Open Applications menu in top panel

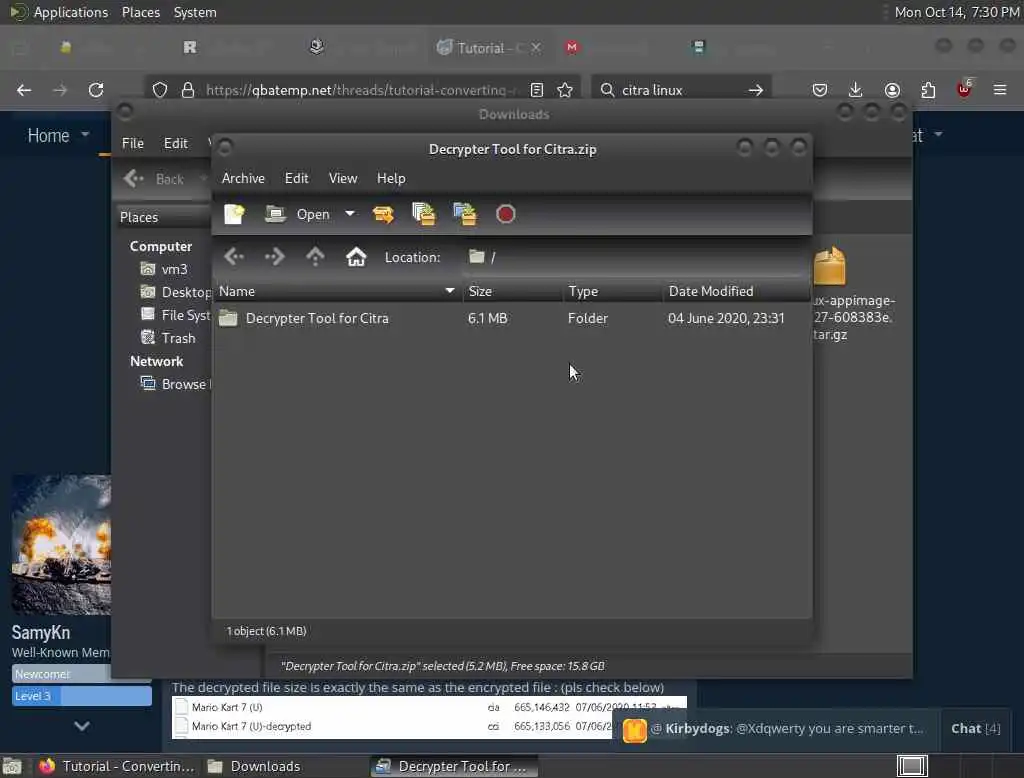click(59, 12)
